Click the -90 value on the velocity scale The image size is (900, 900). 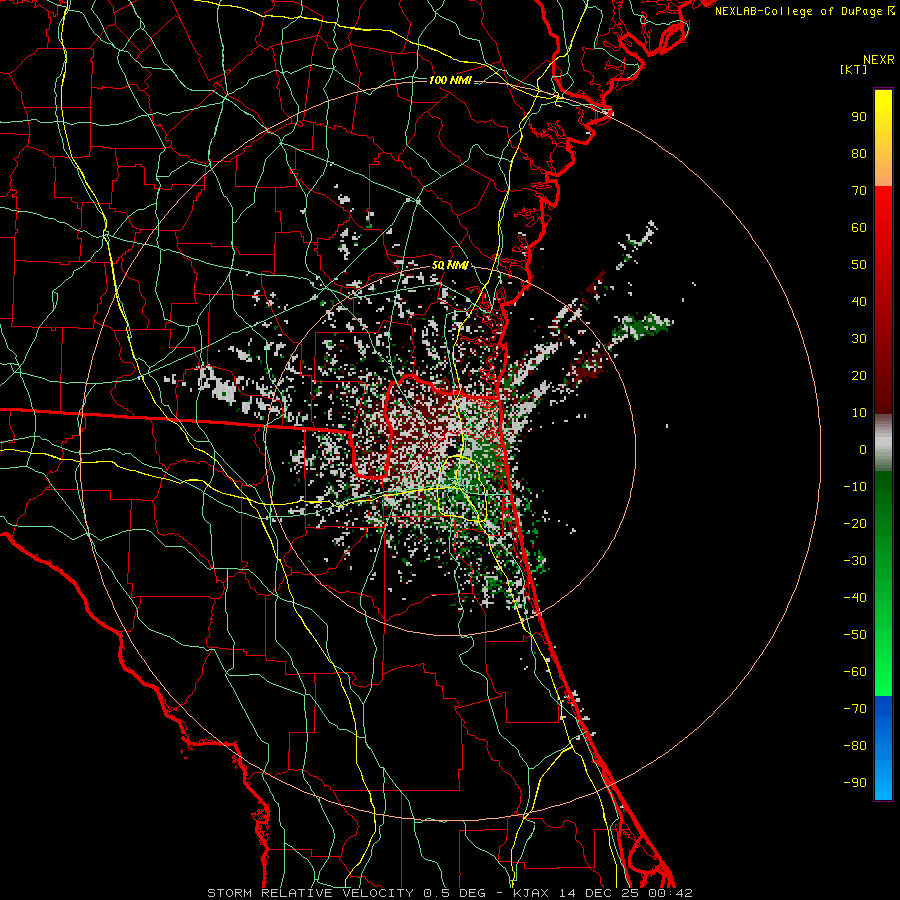point(855,783)
